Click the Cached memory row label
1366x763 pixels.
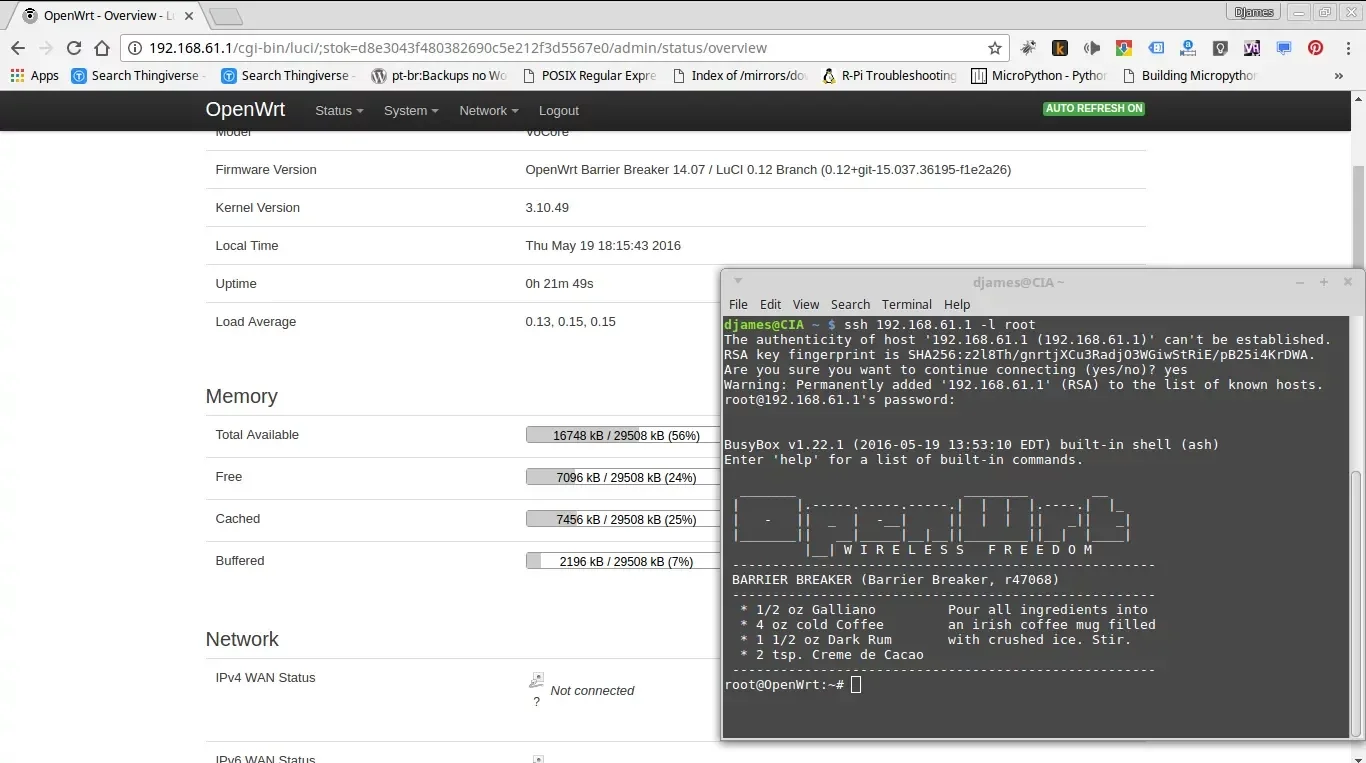(x=237, y=519)
